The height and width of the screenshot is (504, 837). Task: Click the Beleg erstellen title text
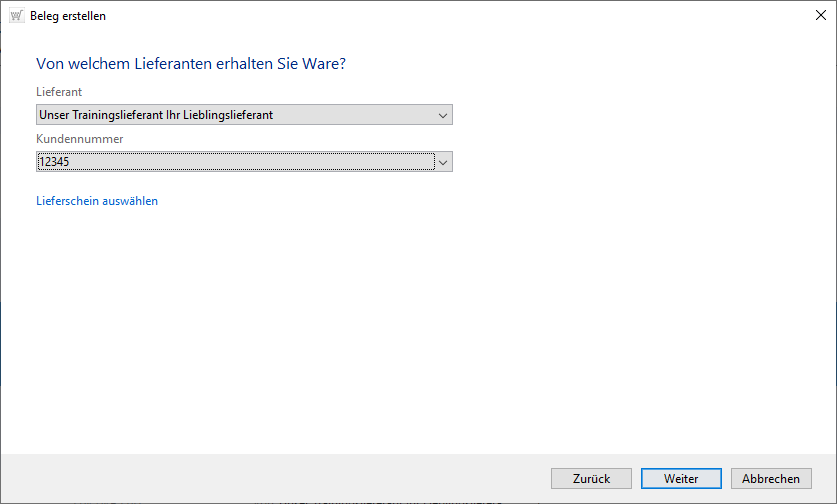pyautogui.click(x=68, y=16)
